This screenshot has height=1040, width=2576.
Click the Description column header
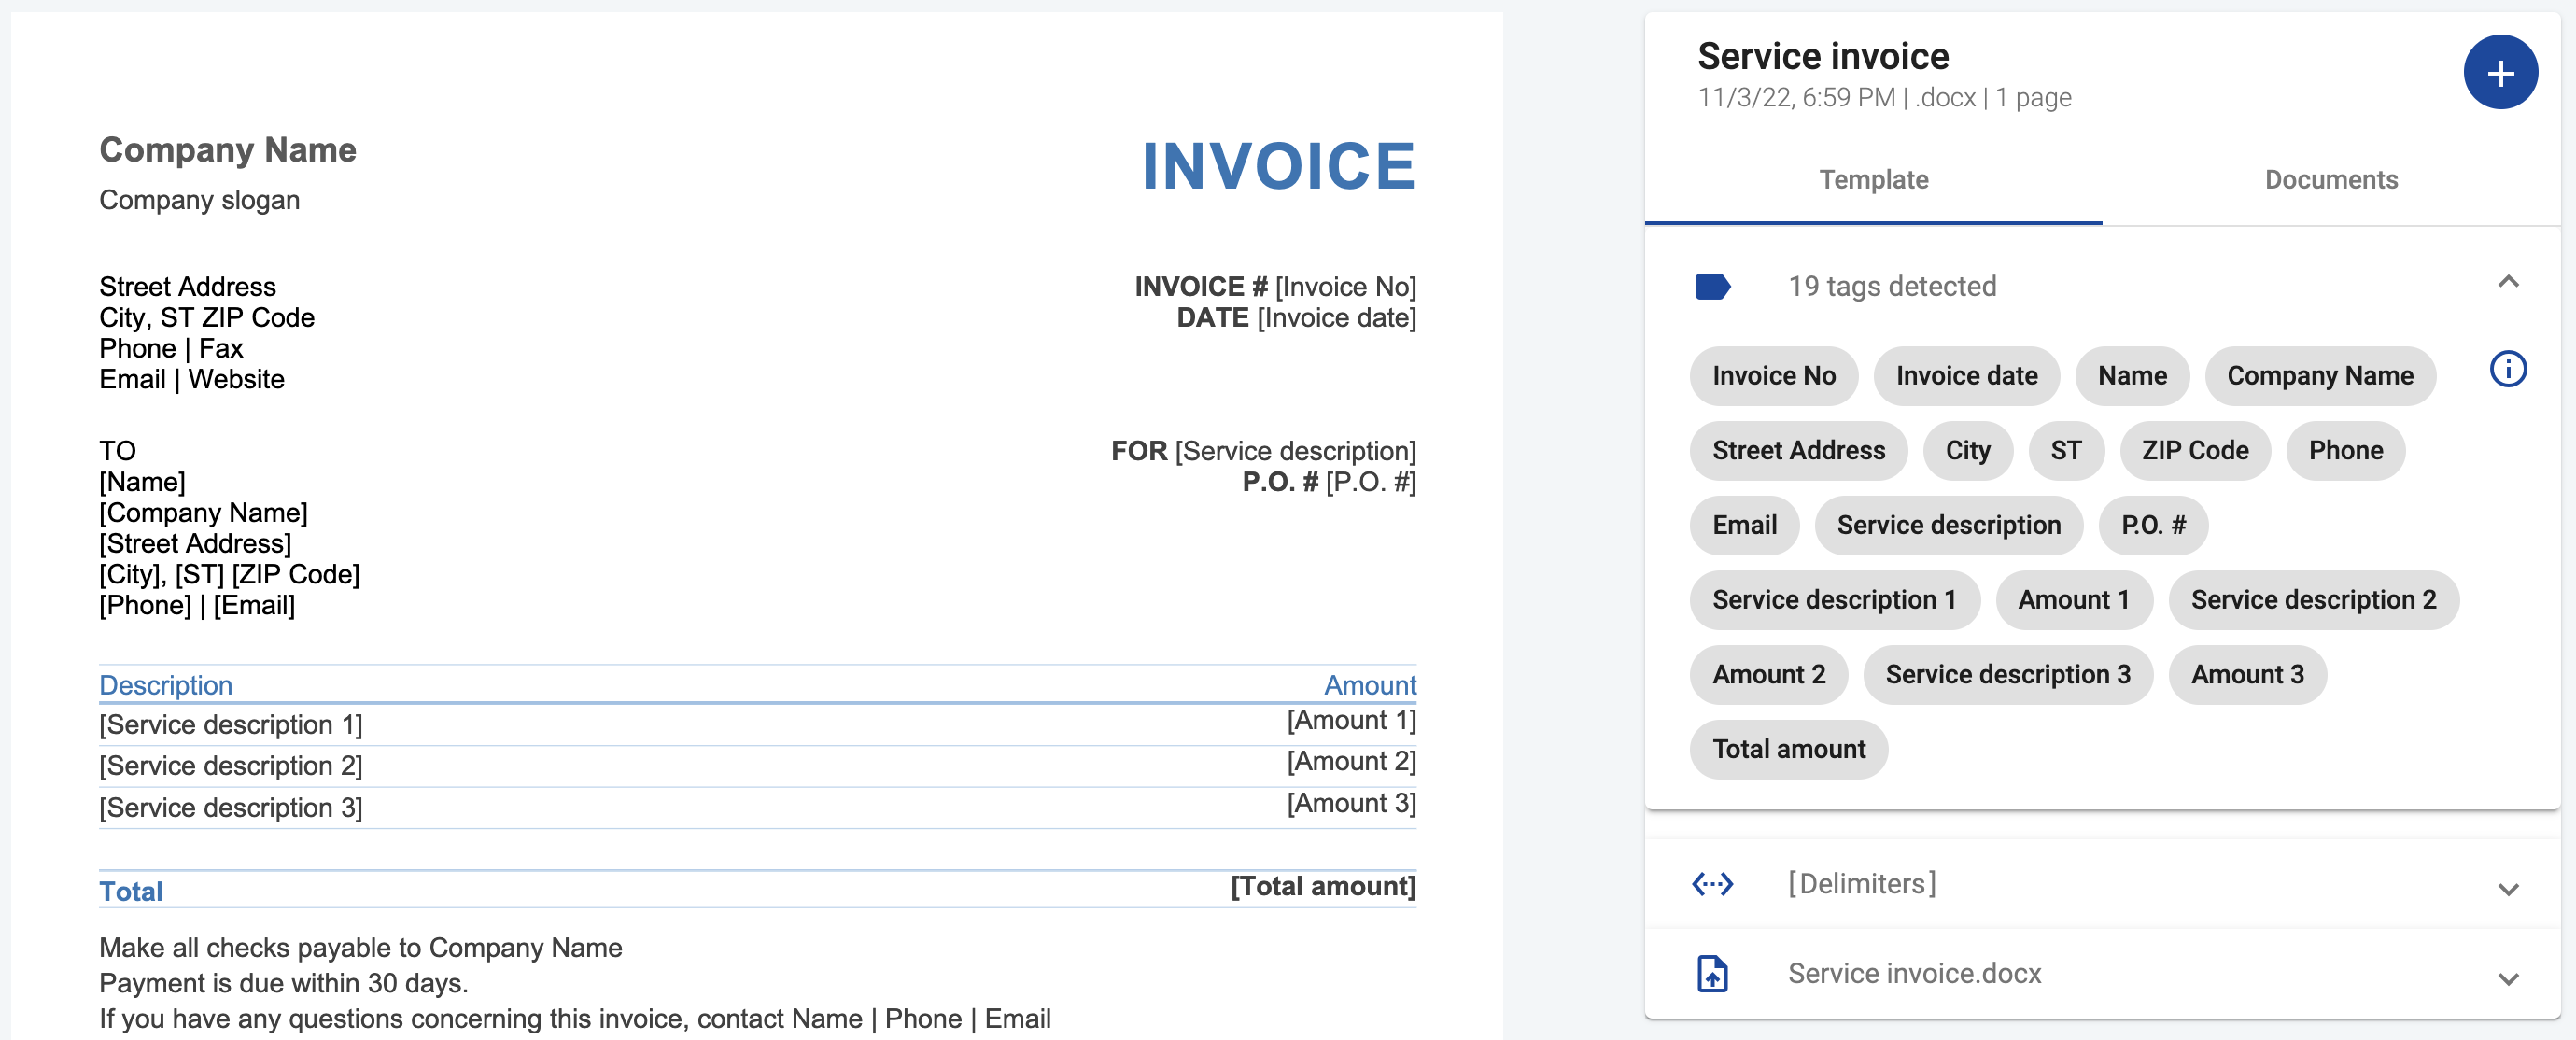coord(165,685)
